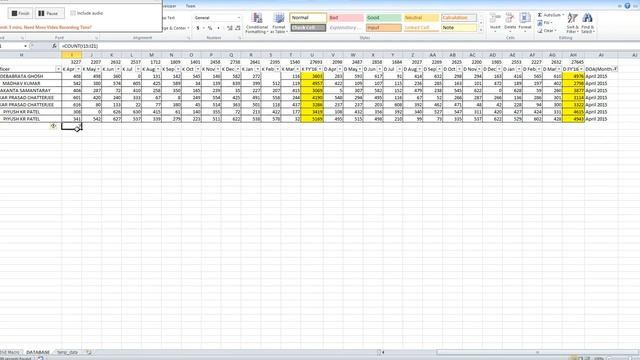Screen dimensions: 640x360
Task: Click the horizontal scrollbar thumb
Action: [537, 352]
